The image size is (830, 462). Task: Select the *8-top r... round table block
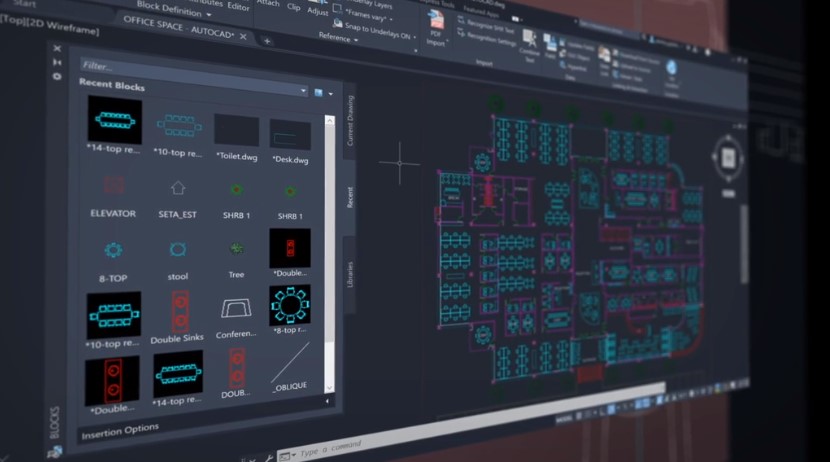(290, 305)
